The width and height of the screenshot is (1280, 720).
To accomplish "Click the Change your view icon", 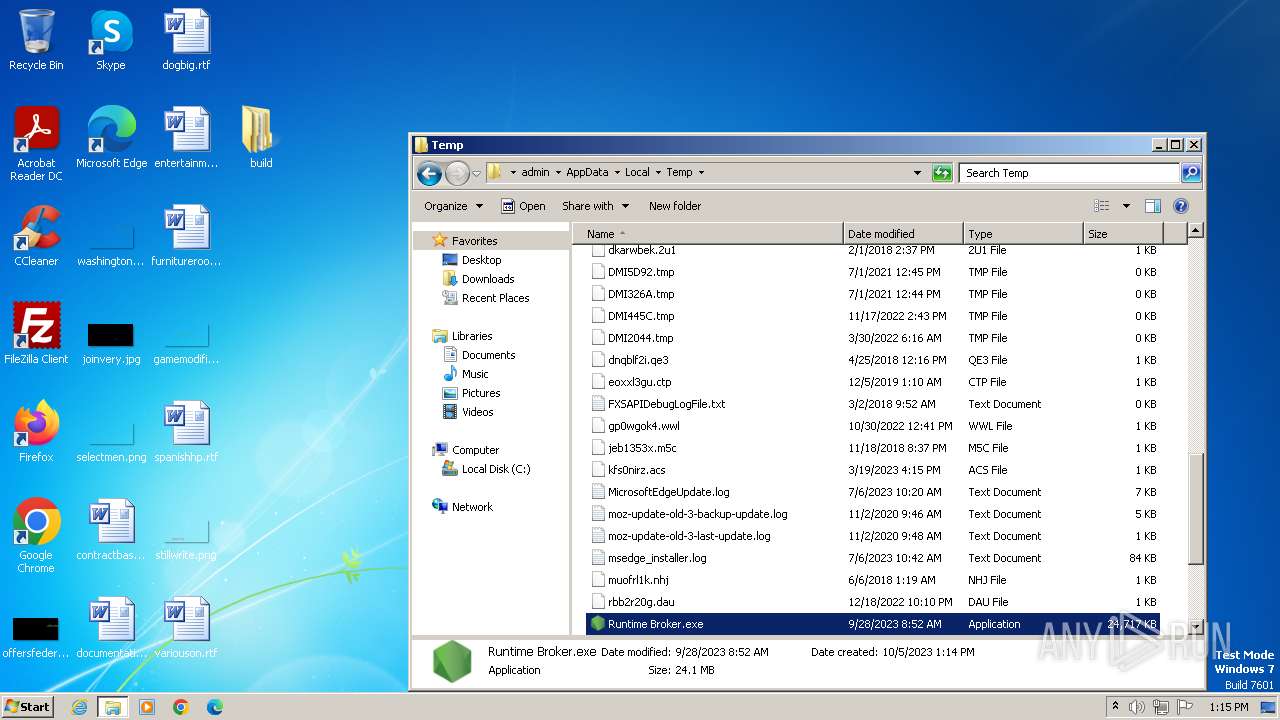I will 1102,206.
